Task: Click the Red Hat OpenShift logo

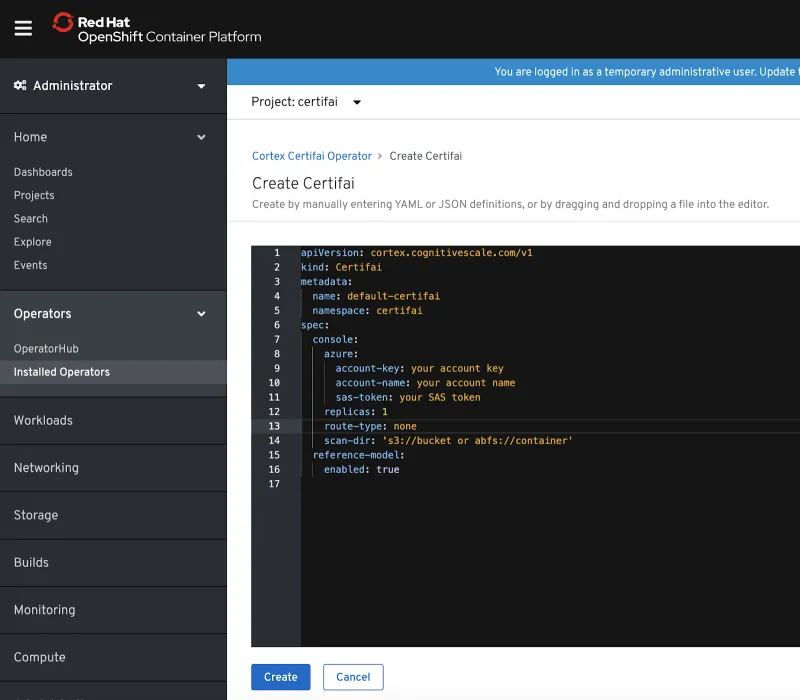Action: coord(157,29)
